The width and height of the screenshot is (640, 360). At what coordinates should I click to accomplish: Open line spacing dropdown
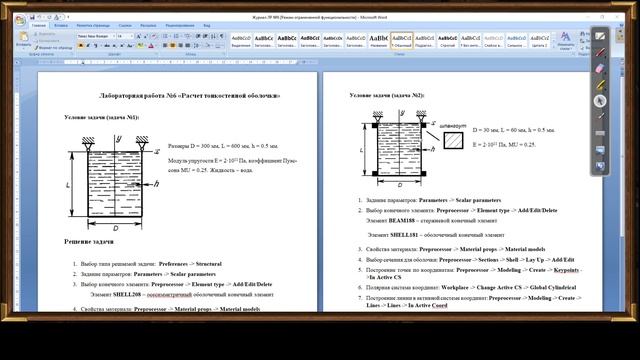pyautogui.click(x=196, y=45)
